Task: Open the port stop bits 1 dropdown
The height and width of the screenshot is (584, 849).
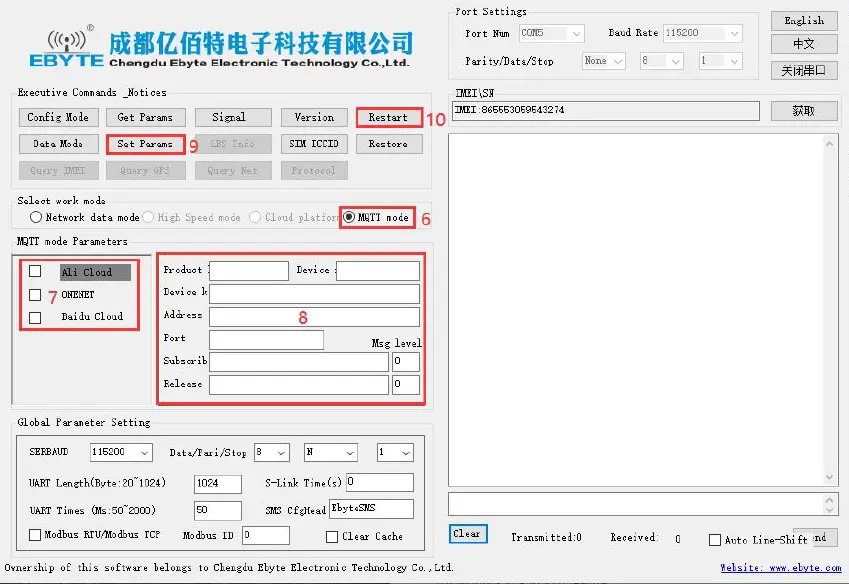Action: coord(720,61)
